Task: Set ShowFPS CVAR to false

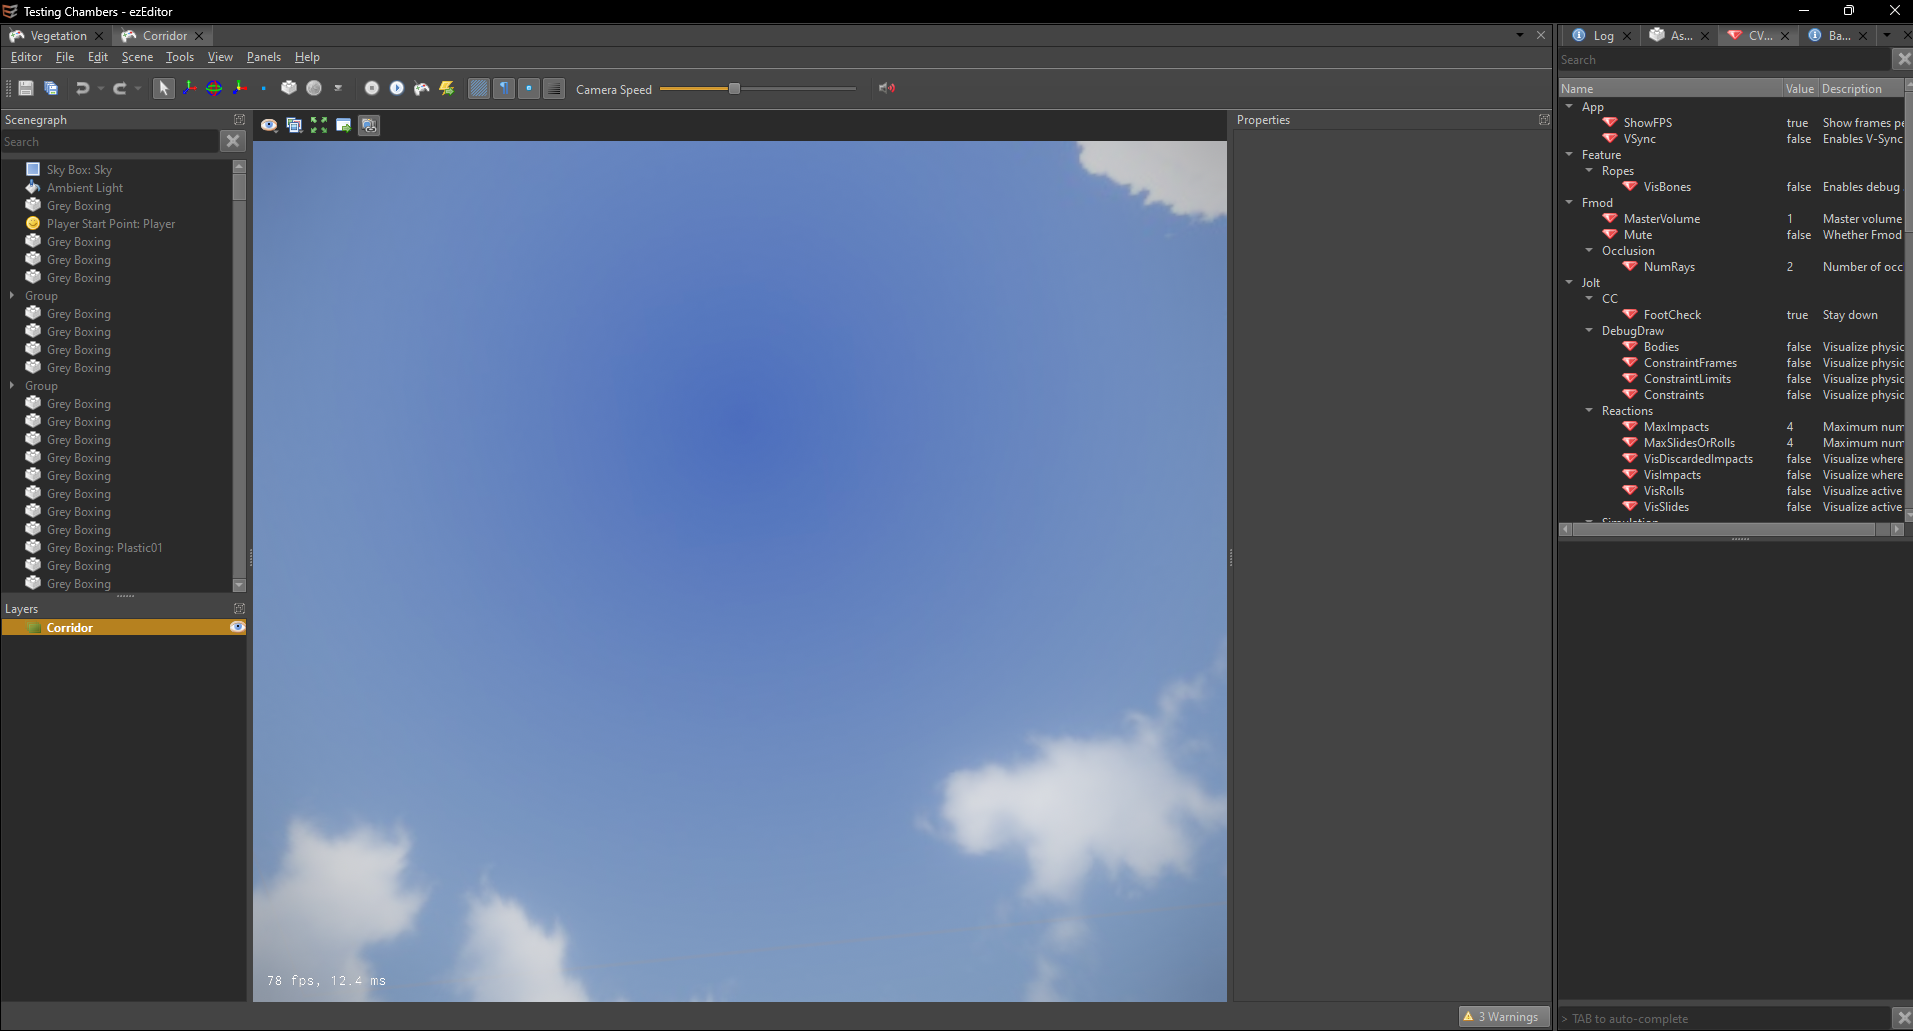Action: click(1797, 122)
